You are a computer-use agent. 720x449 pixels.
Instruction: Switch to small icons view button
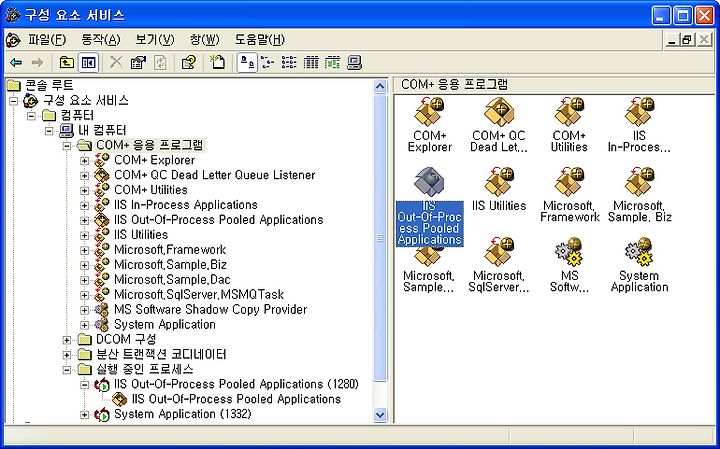click(x=267, y=62)
